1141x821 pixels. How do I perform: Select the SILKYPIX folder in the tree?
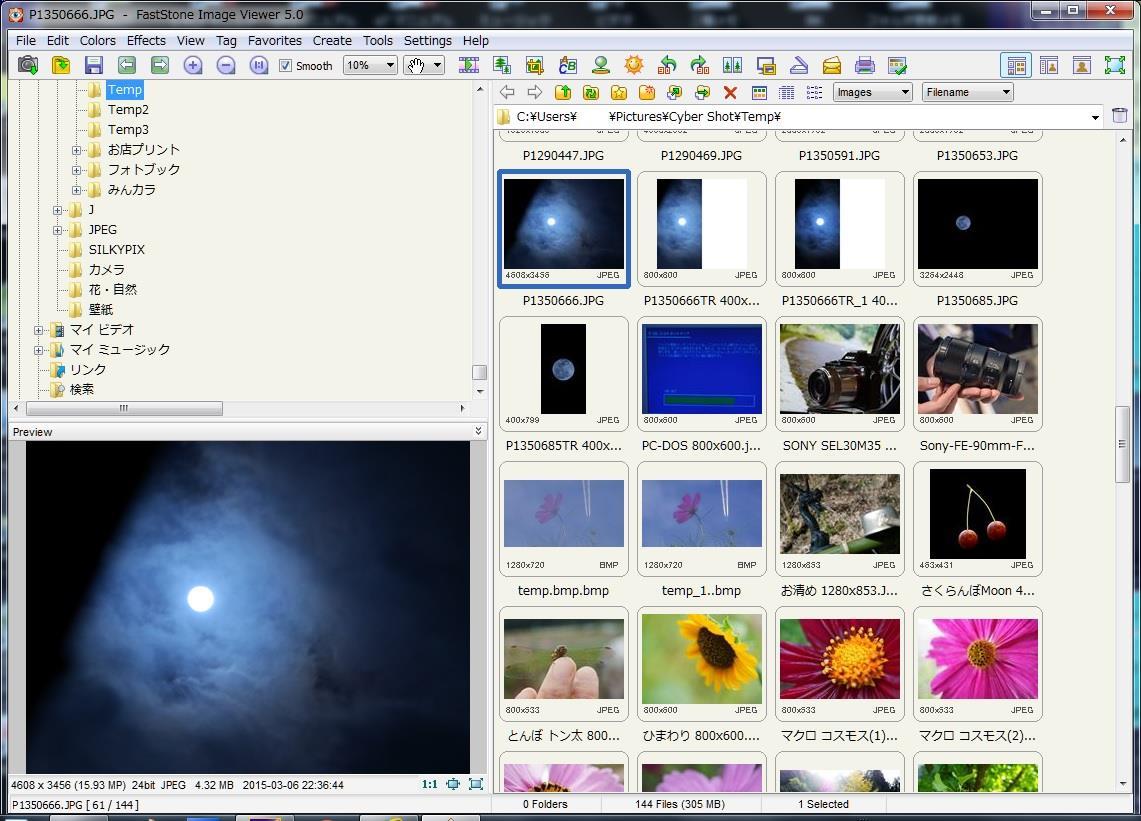(x=116, y=250)
